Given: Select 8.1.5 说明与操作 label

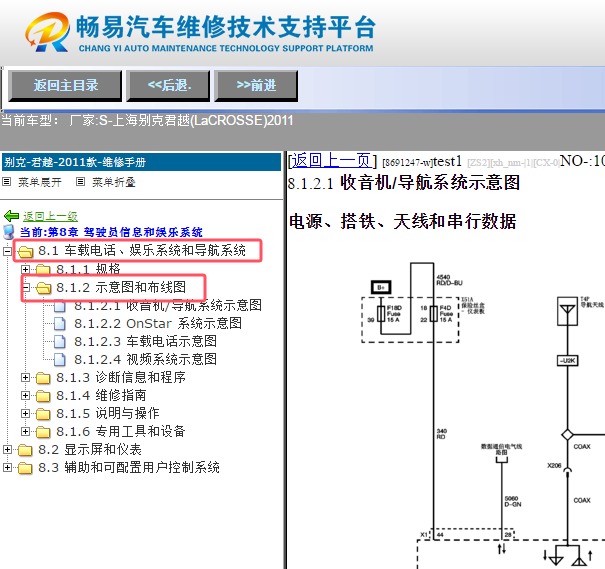Looking at the screenshot, I should click(x=108, y=414).
